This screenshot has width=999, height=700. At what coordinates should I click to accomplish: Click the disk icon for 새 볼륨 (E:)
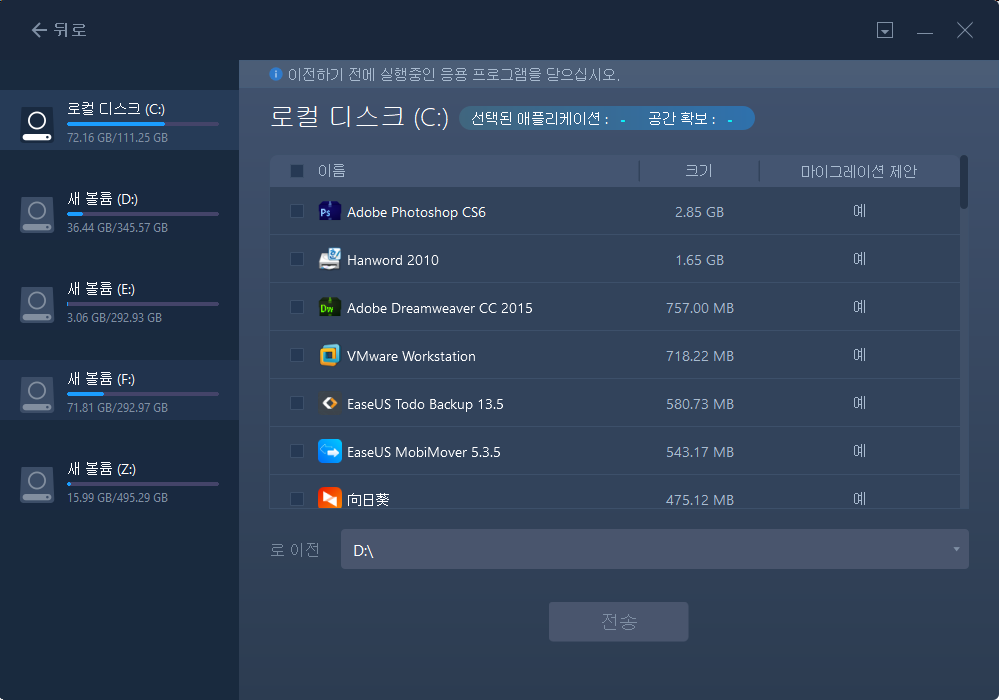click(37, 304)
